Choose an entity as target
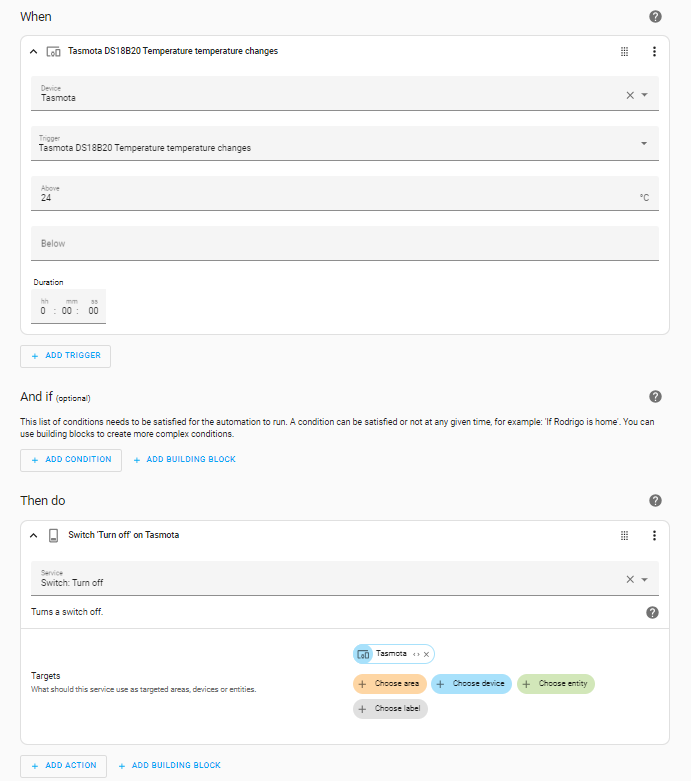Screen dimensions: 691x781 [556, 684]
